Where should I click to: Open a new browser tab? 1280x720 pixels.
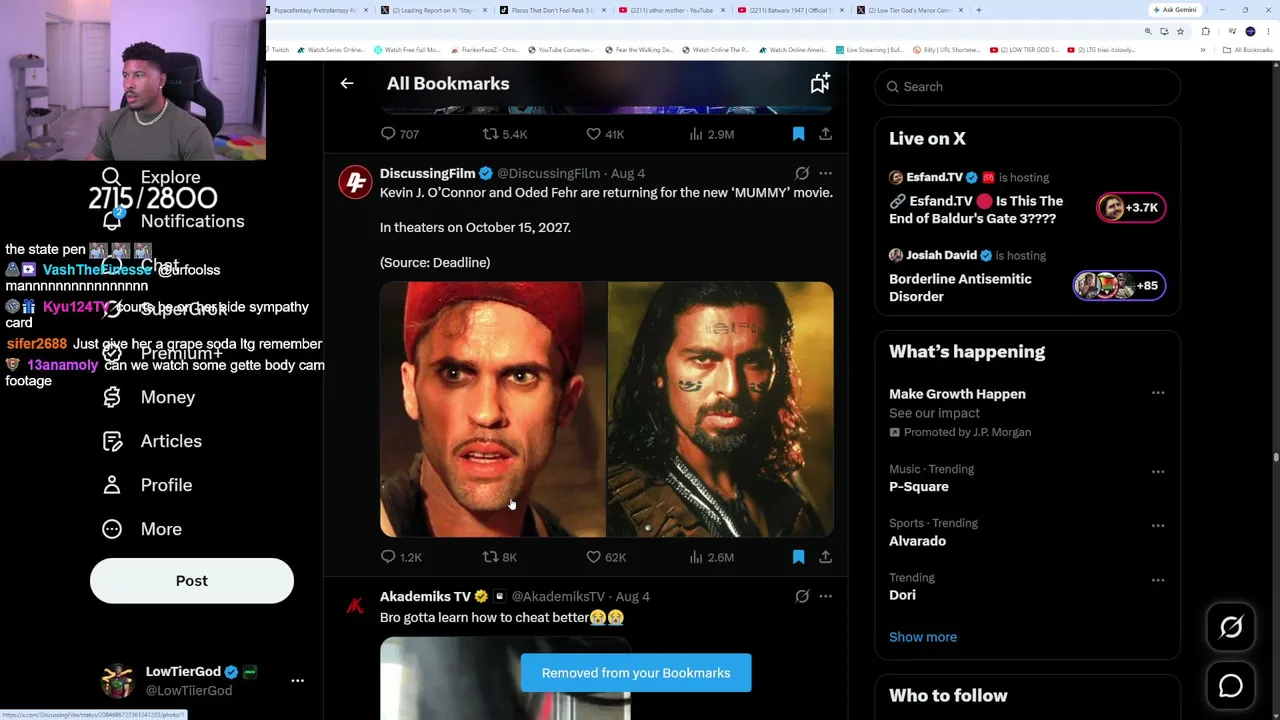click(978, 10)
